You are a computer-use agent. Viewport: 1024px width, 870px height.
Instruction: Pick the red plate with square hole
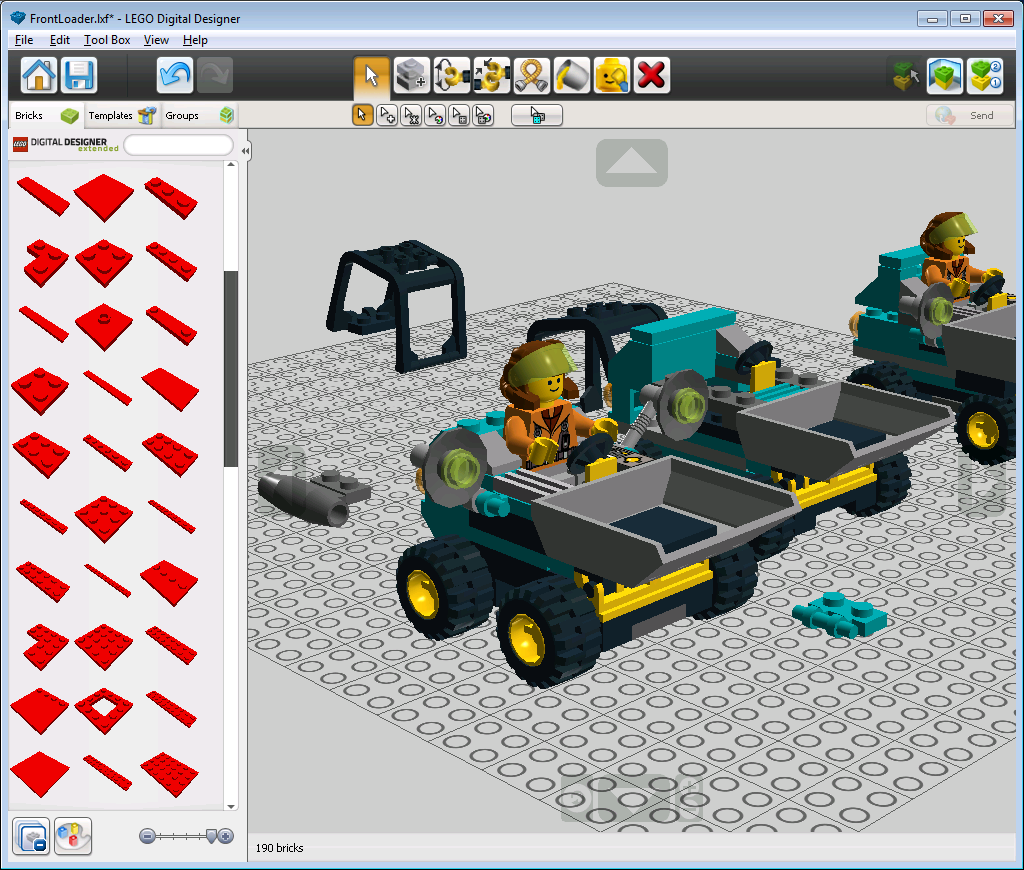104,710
